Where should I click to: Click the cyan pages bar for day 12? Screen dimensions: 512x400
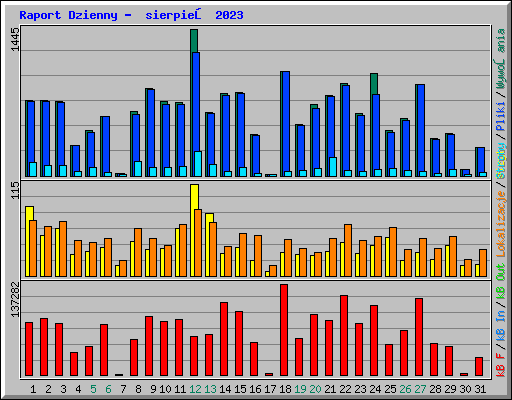[x=198, y=164]
